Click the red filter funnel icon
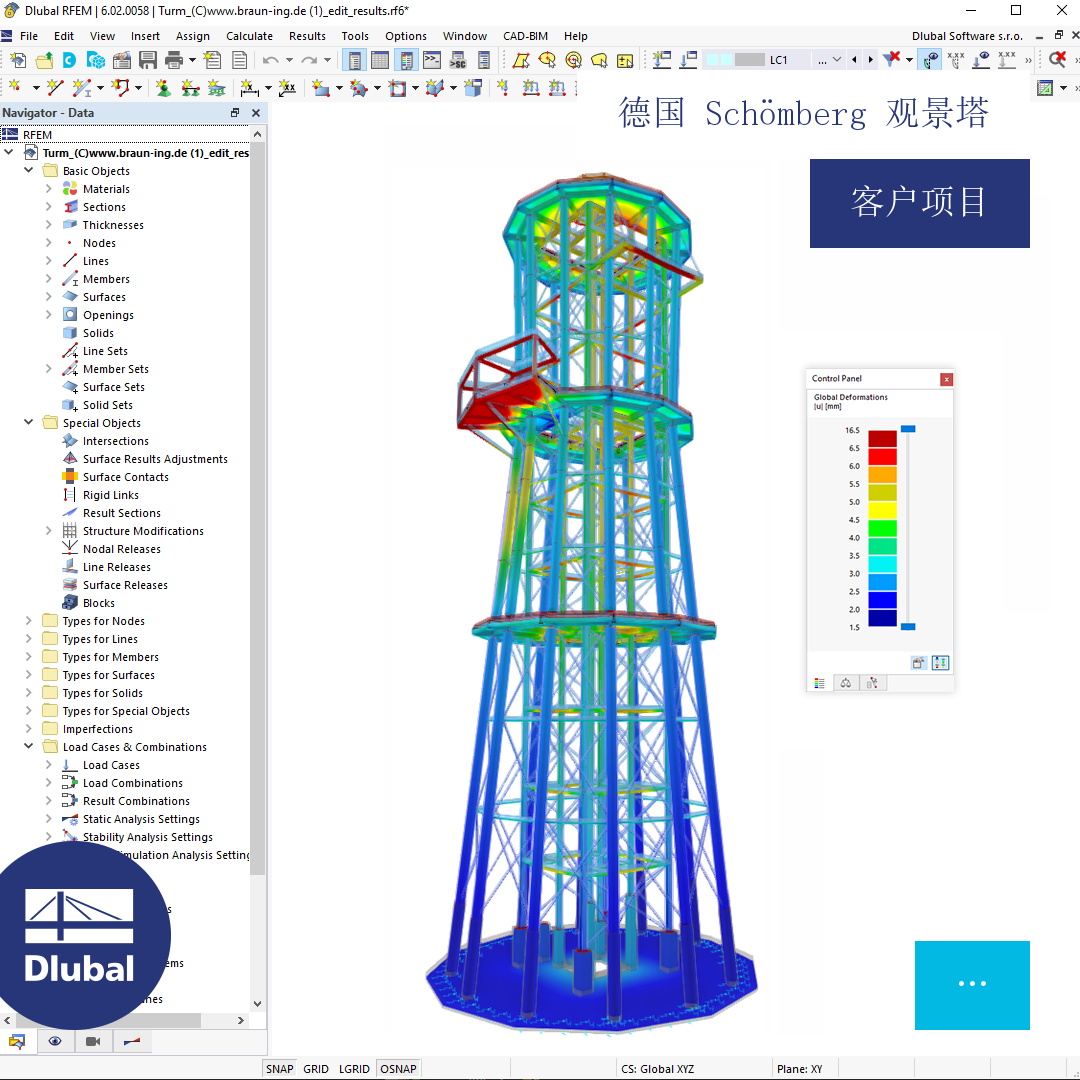This screenshot has height=1080, width=1080. 892,59
